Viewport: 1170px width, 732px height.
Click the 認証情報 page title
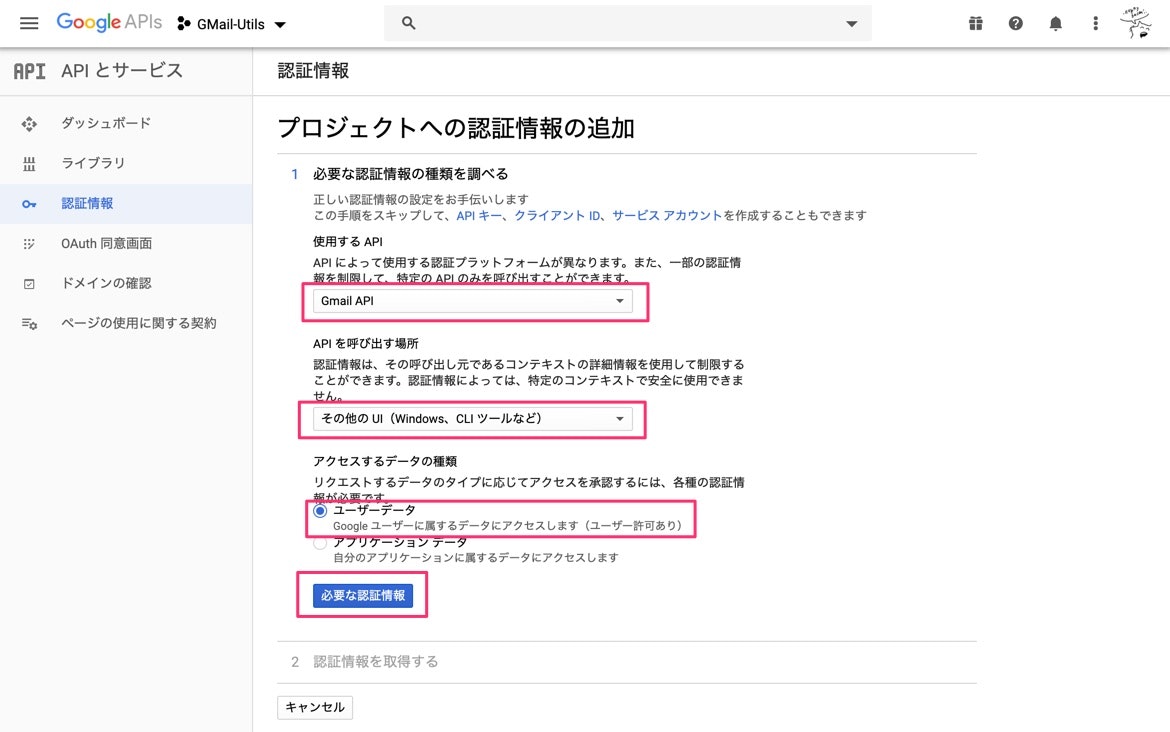pos(313,71)
